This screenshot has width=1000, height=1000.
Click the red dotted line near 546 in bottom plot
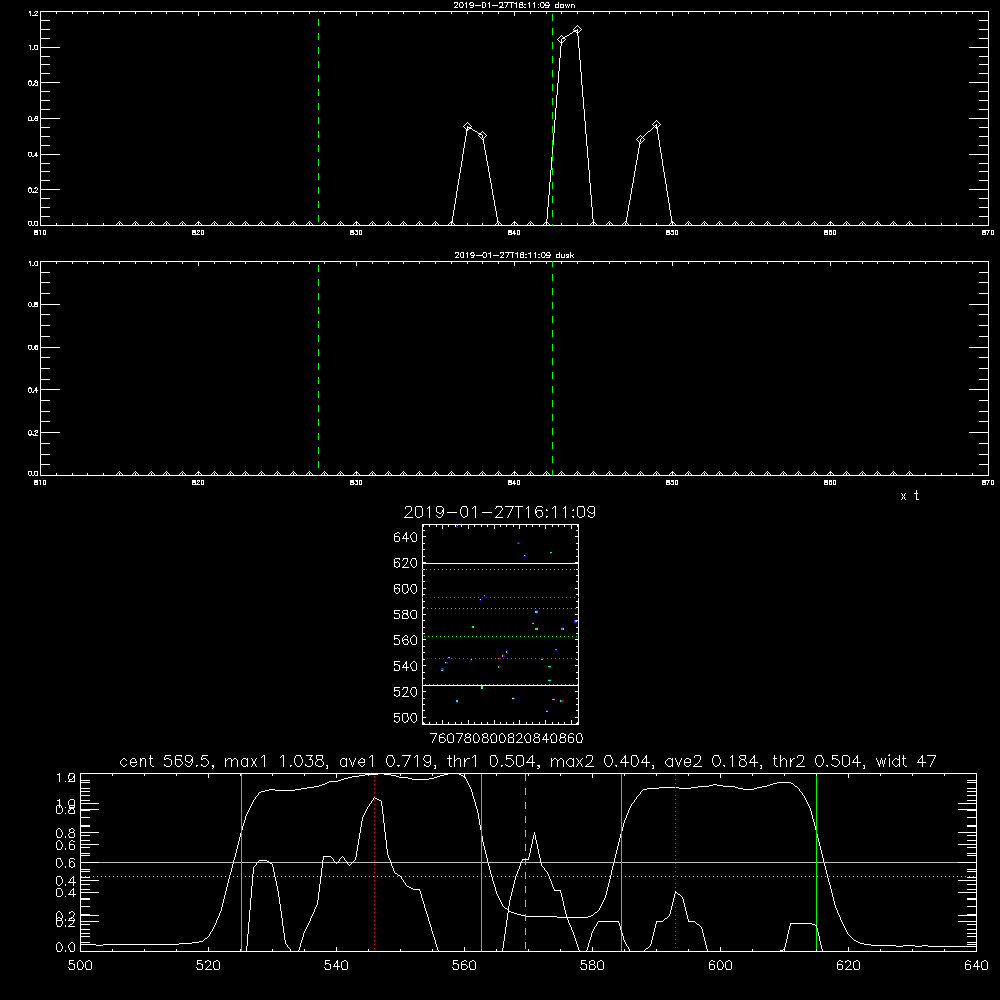point(374,861)
